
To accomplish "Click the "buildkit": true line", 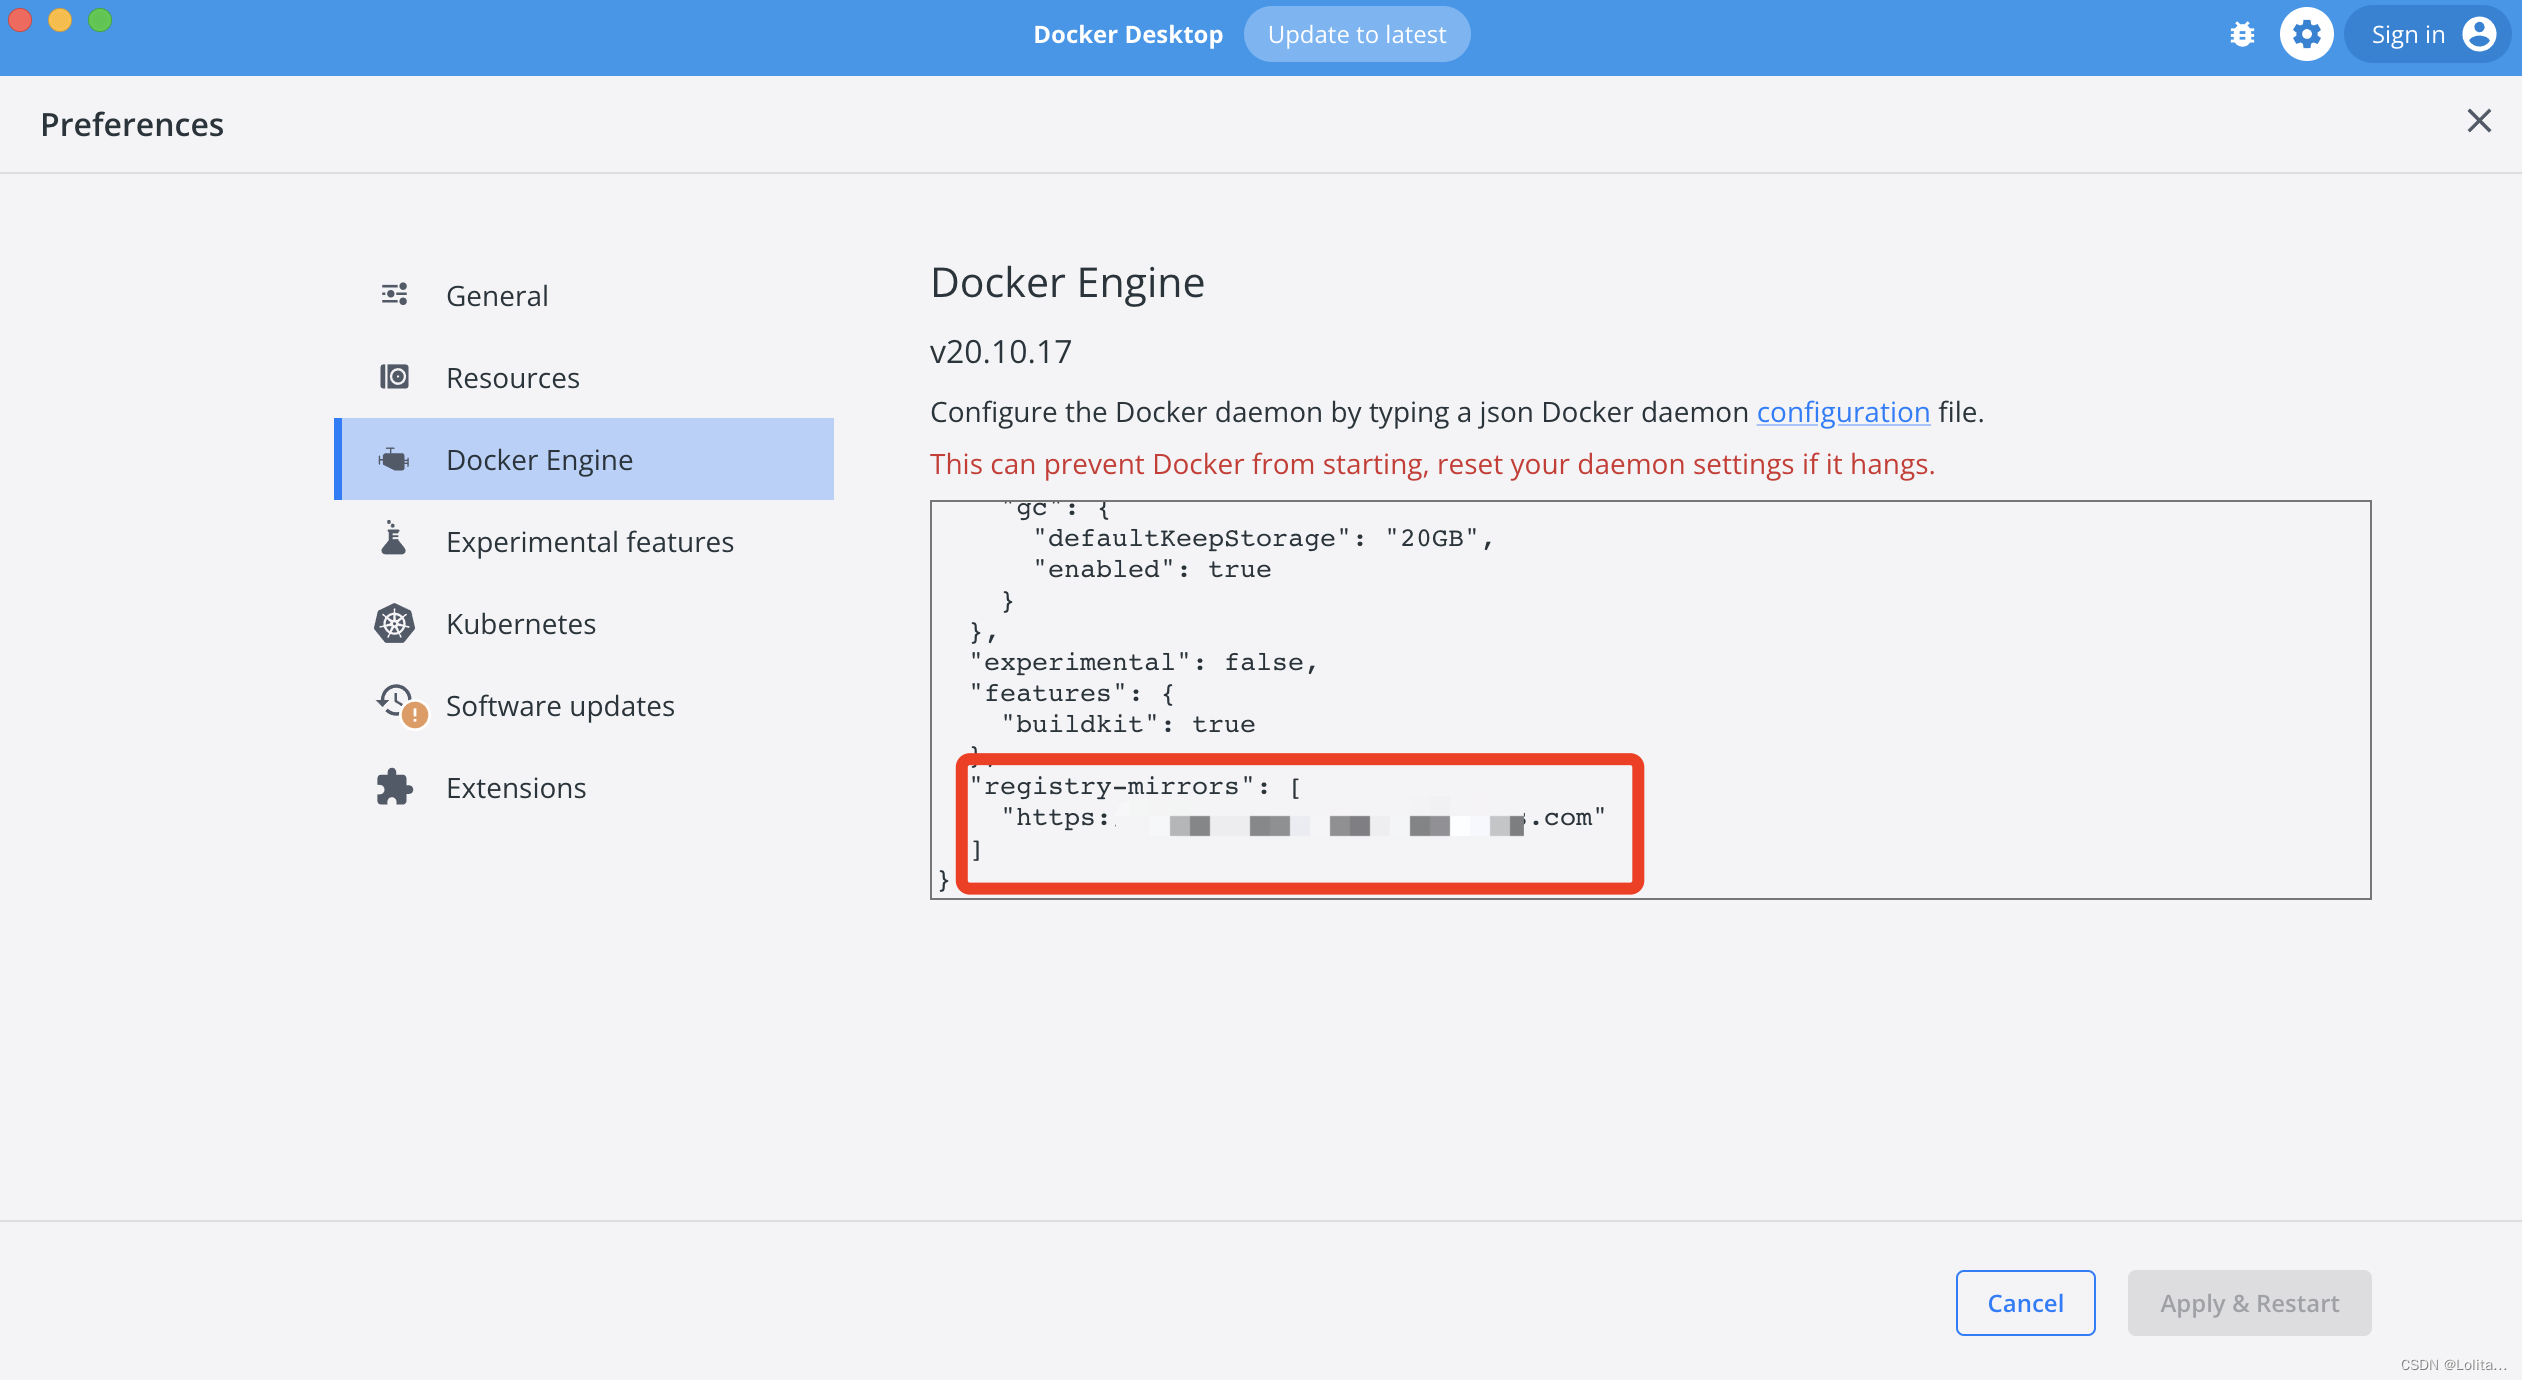I will 1128,724.
